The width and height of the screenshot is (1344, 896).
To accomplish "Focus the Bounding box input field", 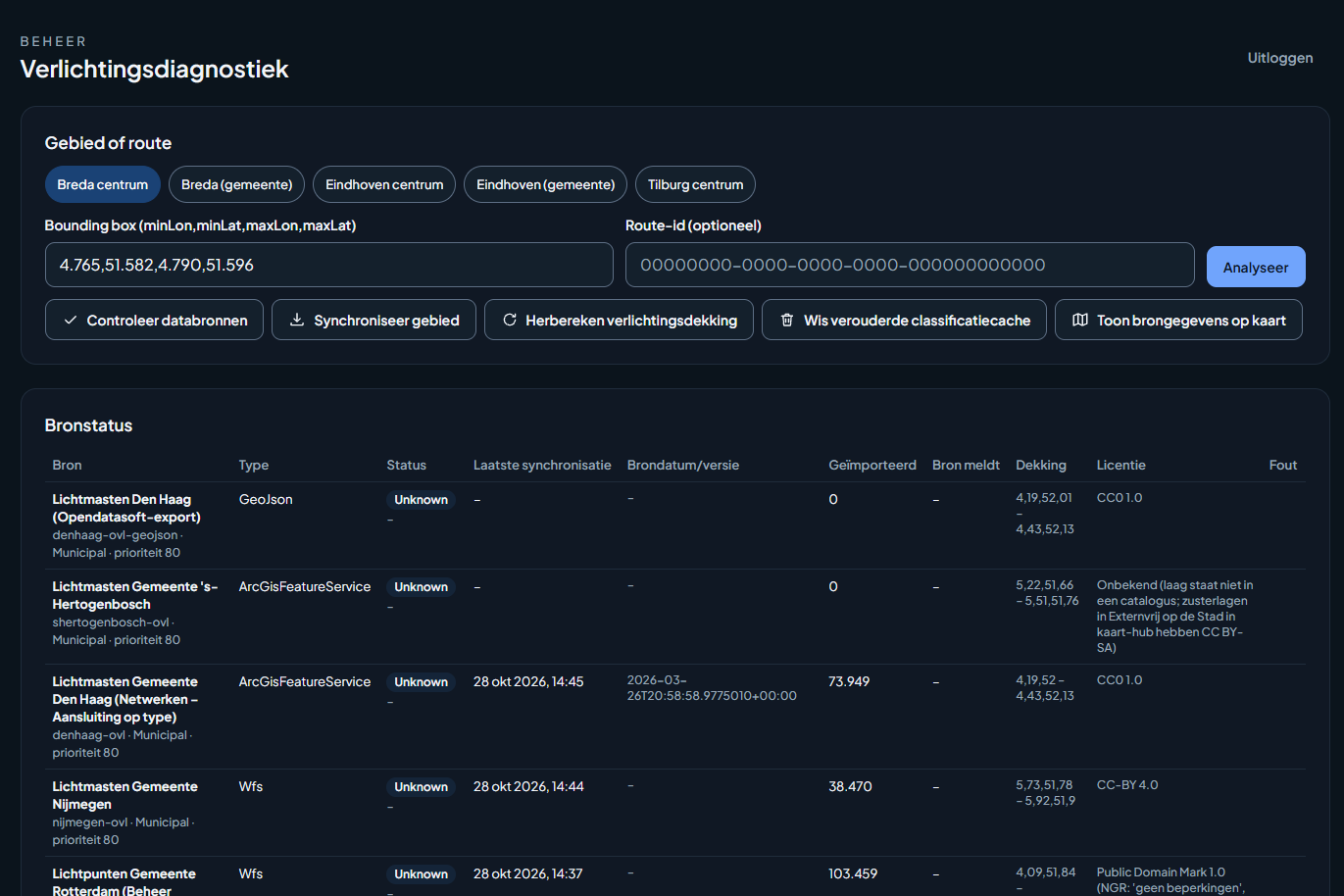I will point(329,265).
